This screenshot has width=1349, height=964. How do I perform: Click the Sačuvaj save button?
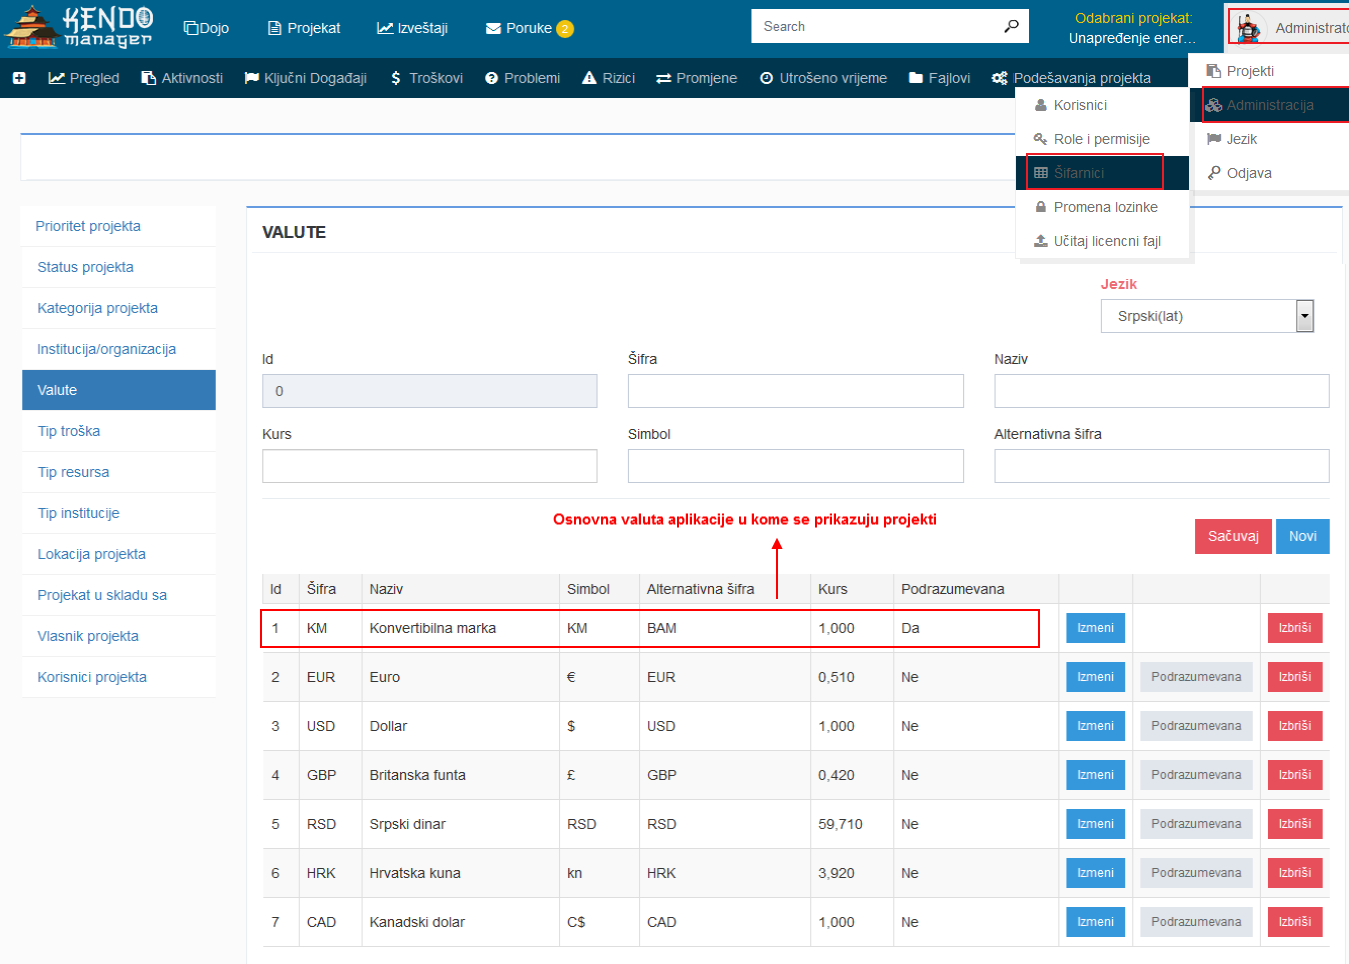tap(1233, 536)
